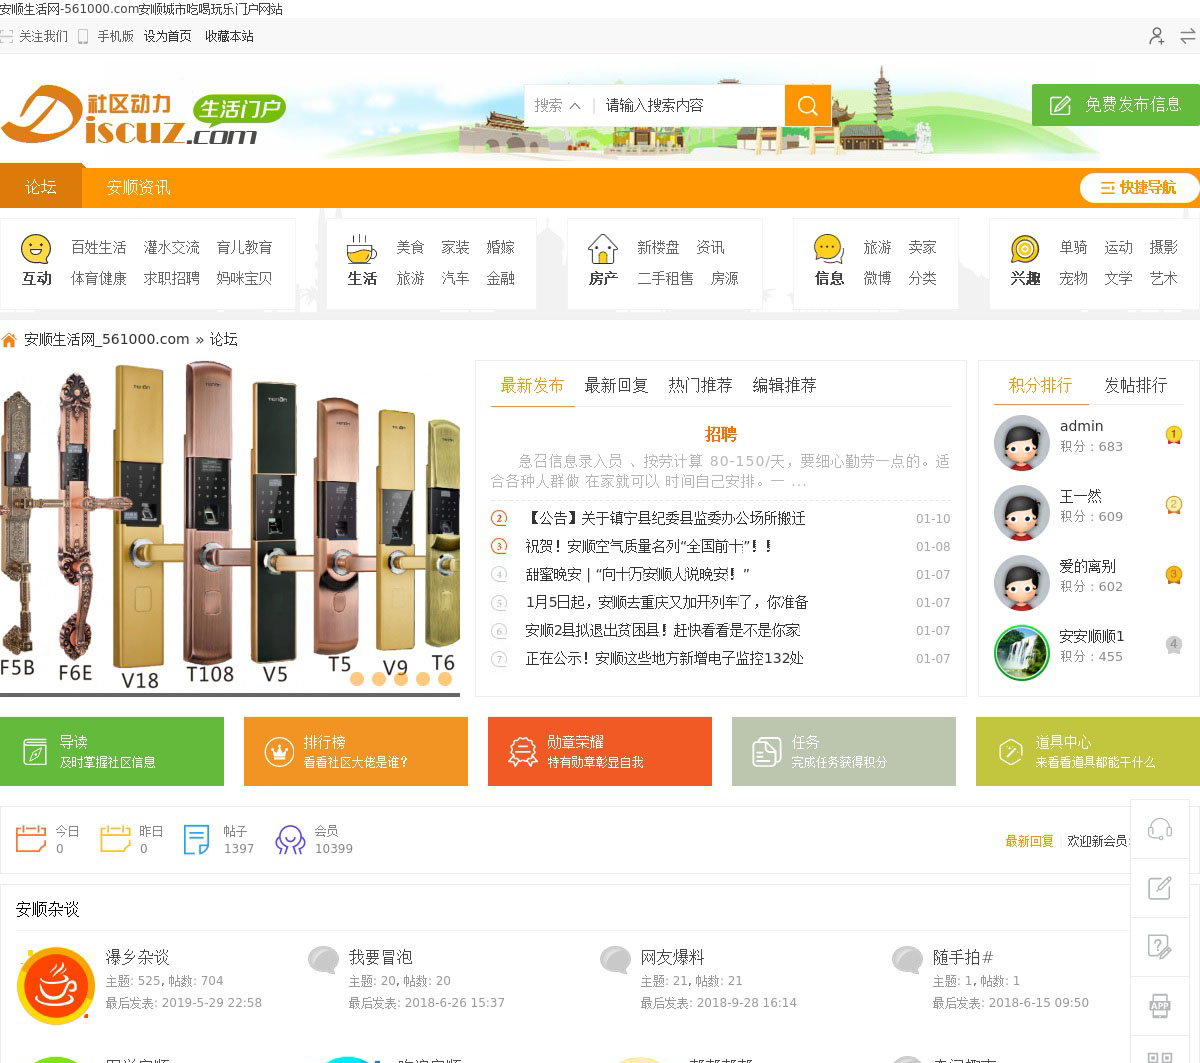Screen dimensions: 1200x1063
Task: Open the user account icon at top right
Action: [x=1156, y=36]
